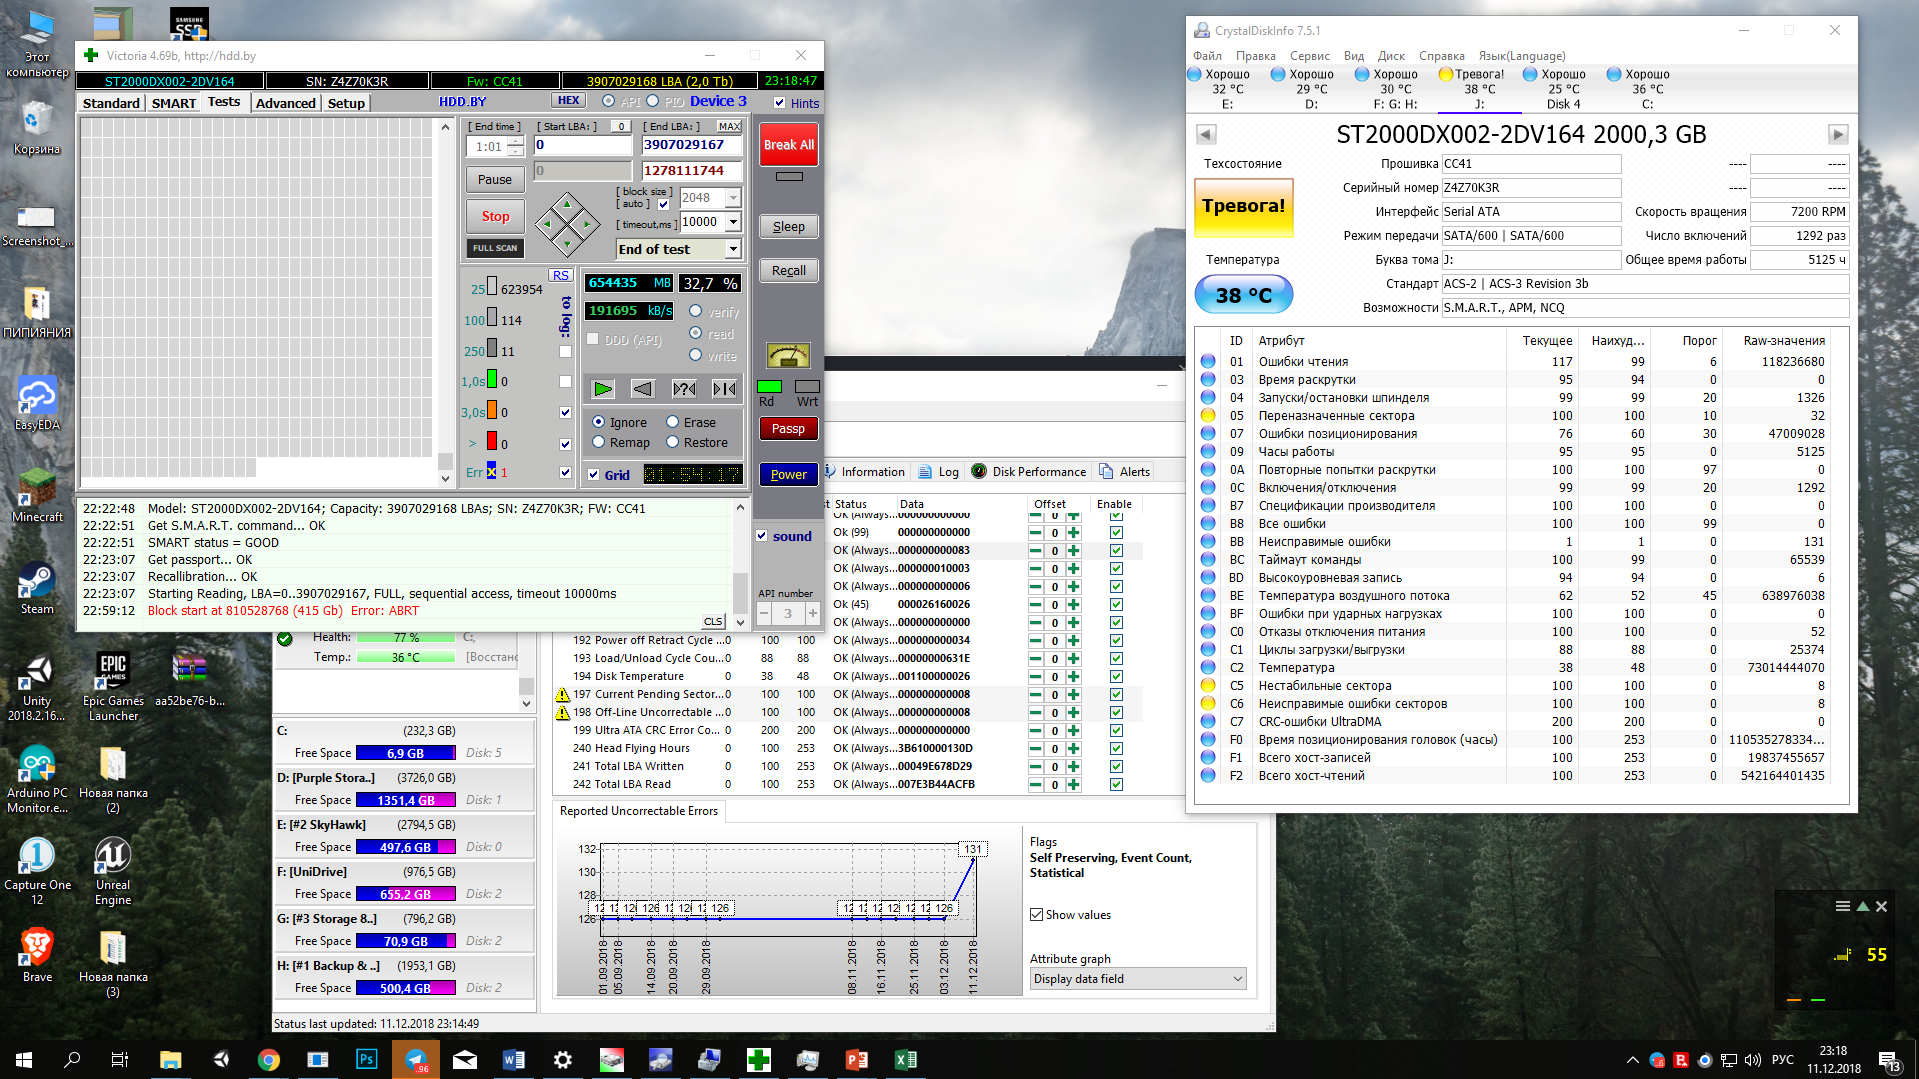Open the timeout ms dropdown
Viewport: 1919px width, 1079px height.
(734, 222)
